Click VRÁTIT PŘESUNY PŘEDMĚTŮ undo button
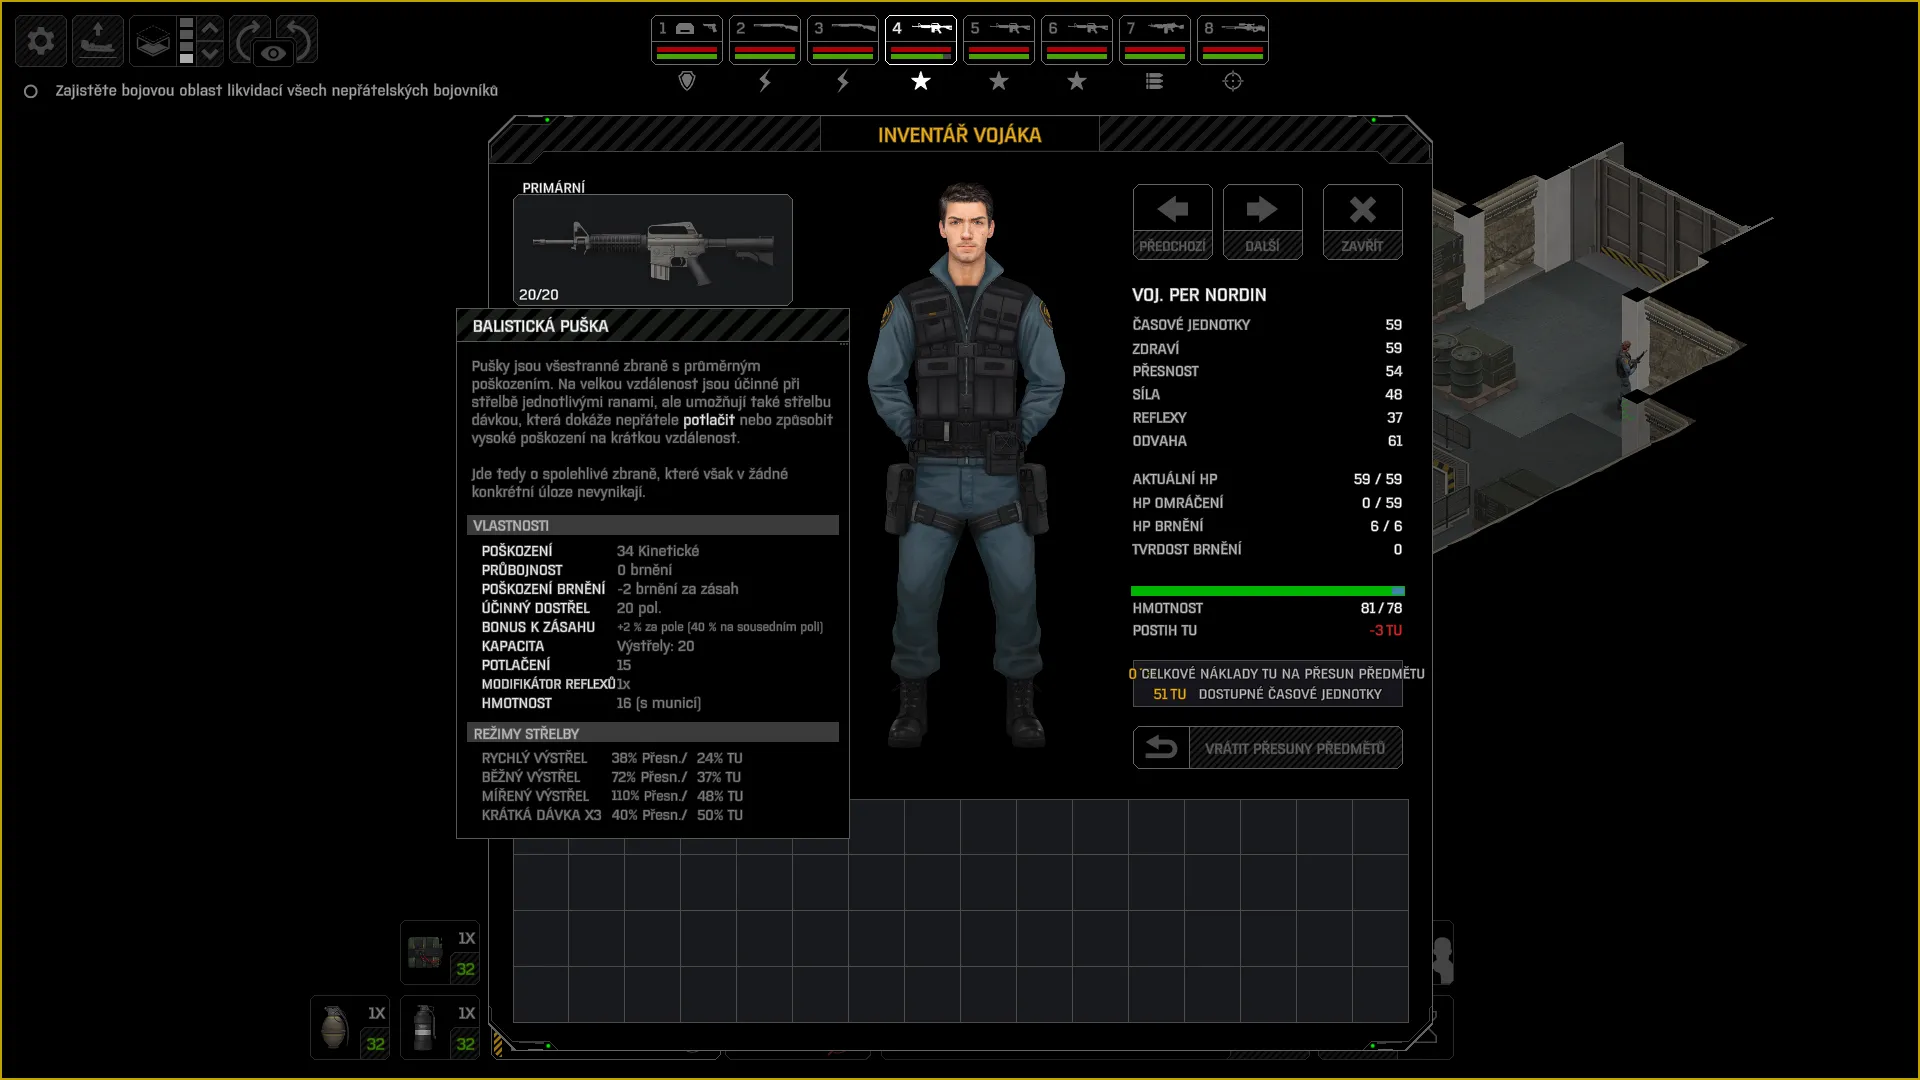This screenshot has height=1080, width=1920. pyautogui.click(x=1268, y=748)
